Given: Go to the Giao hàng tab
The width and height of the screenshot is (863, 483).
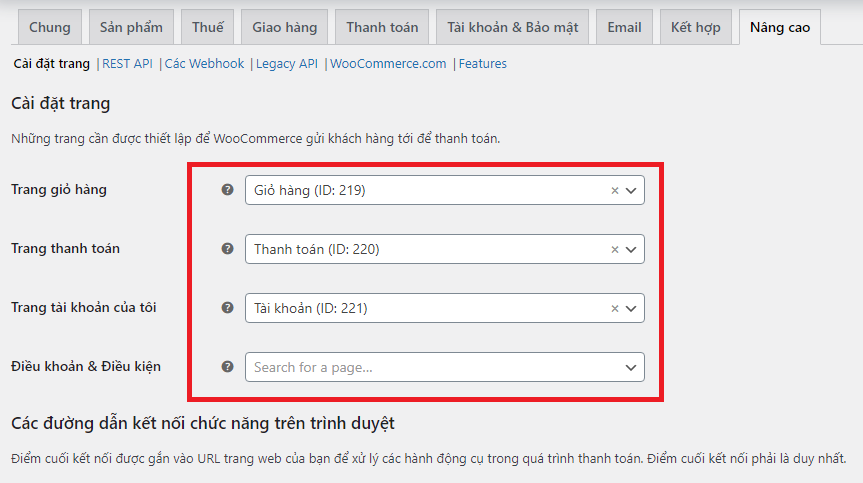Looking at the screenshot, I should 284,27.
